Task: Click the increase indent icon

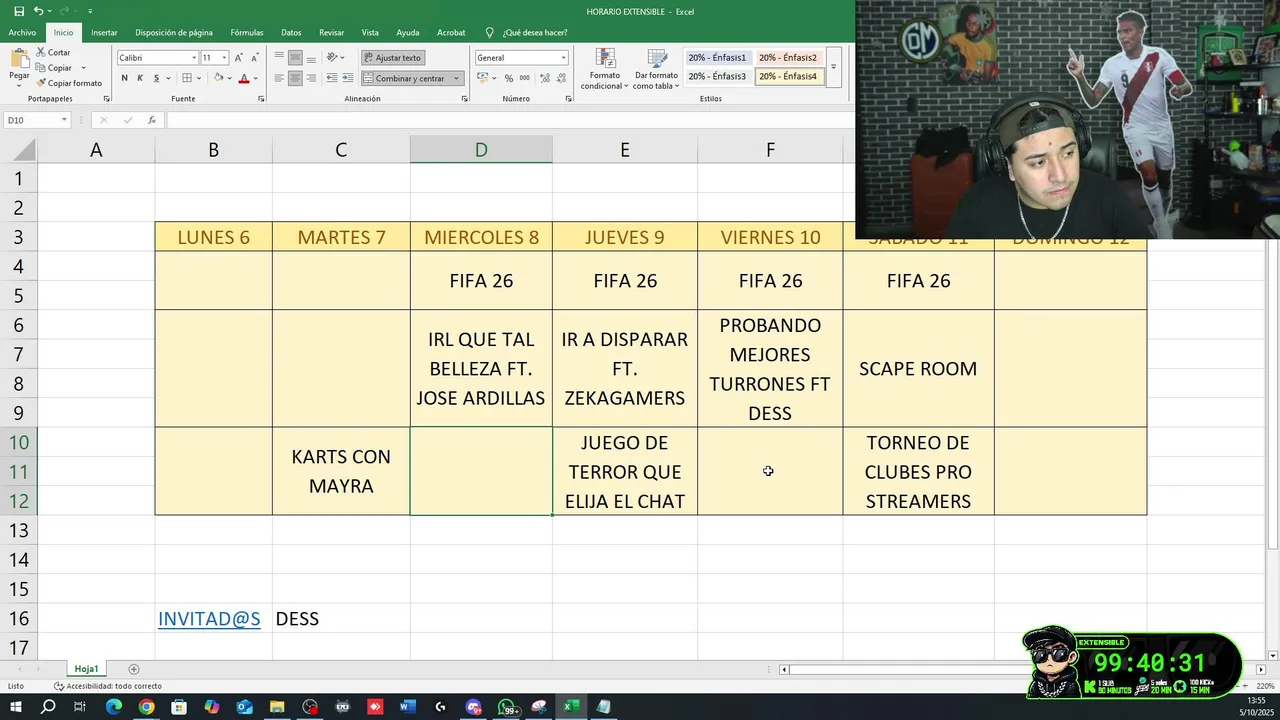Action: point(347,78)
